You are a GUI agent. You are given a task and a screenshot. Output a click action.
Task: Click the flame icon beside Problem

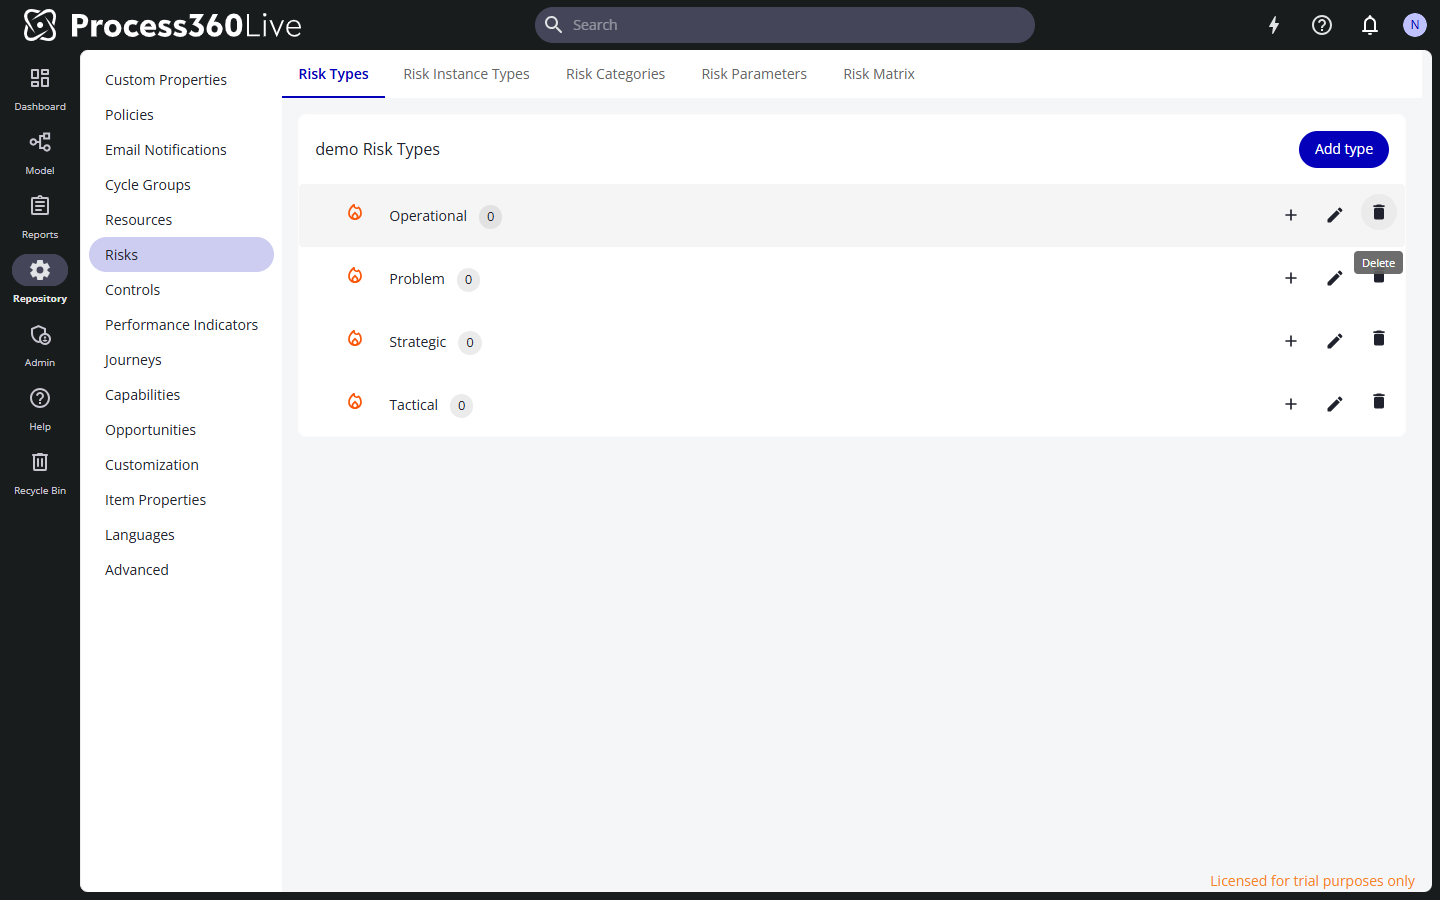pyautogui.click(x=355, y=275)
